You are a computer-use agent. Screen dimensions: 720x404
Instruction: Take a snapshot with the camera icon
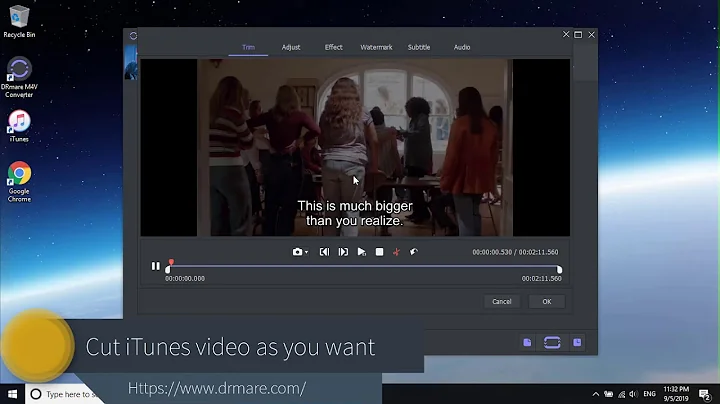tap(298, 252)
